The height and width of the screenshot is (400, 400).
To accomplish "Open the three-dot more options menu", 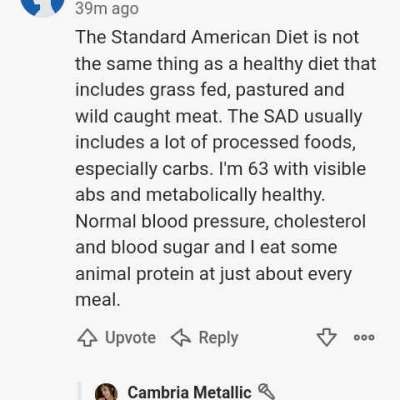I will click(364, 337).
